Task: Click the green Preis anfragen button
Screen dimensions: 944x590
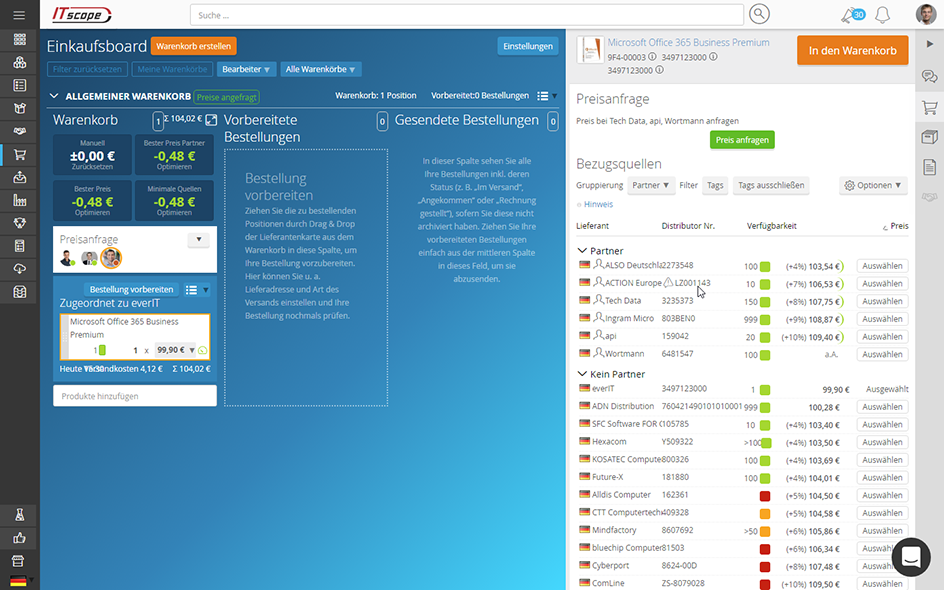Action: (x=742, y=140)
